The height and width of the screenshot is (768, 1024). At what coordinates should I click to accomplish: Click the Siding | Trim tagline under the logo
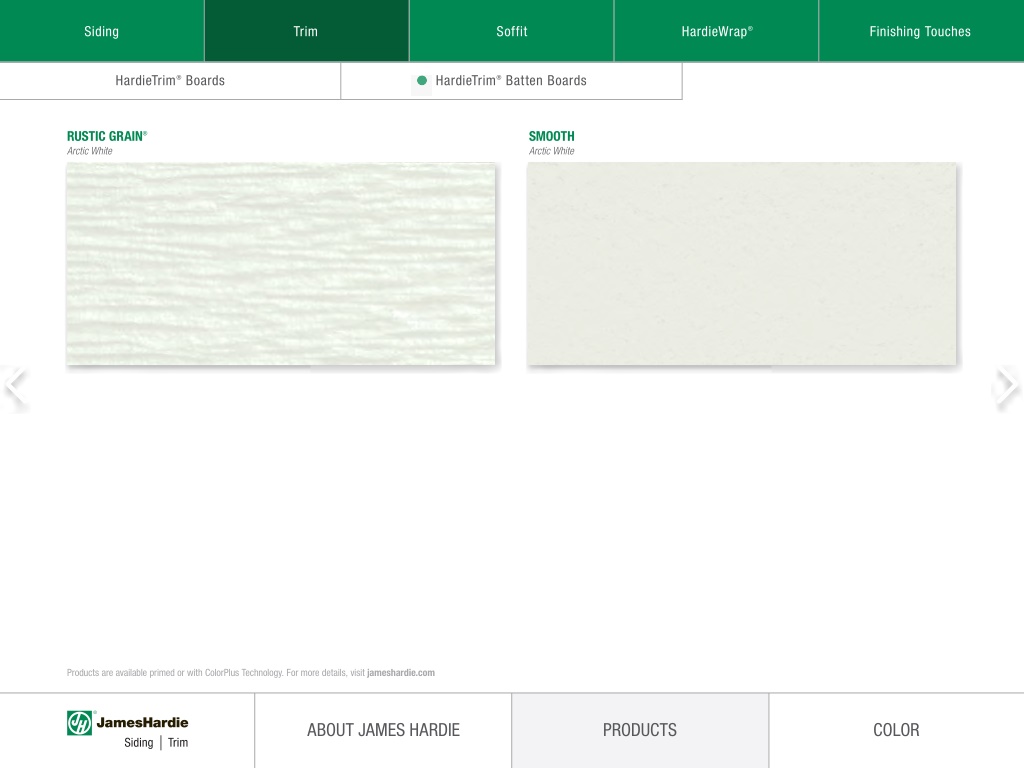tap(156, 743)
